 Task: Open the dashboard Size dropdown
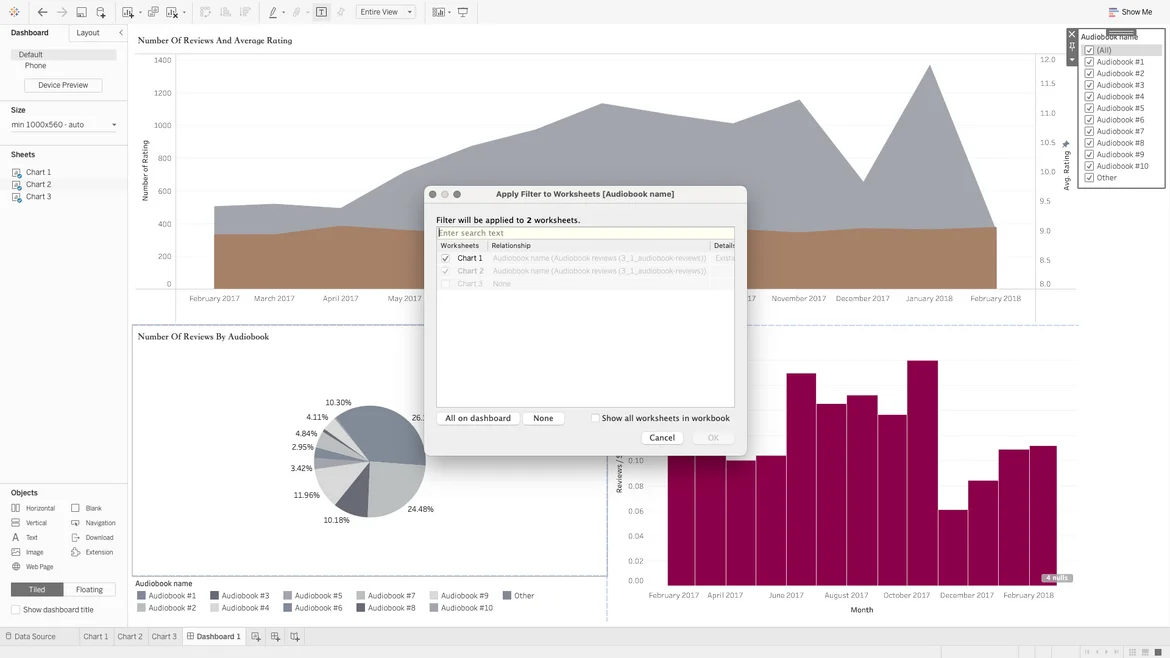(63, 125)
